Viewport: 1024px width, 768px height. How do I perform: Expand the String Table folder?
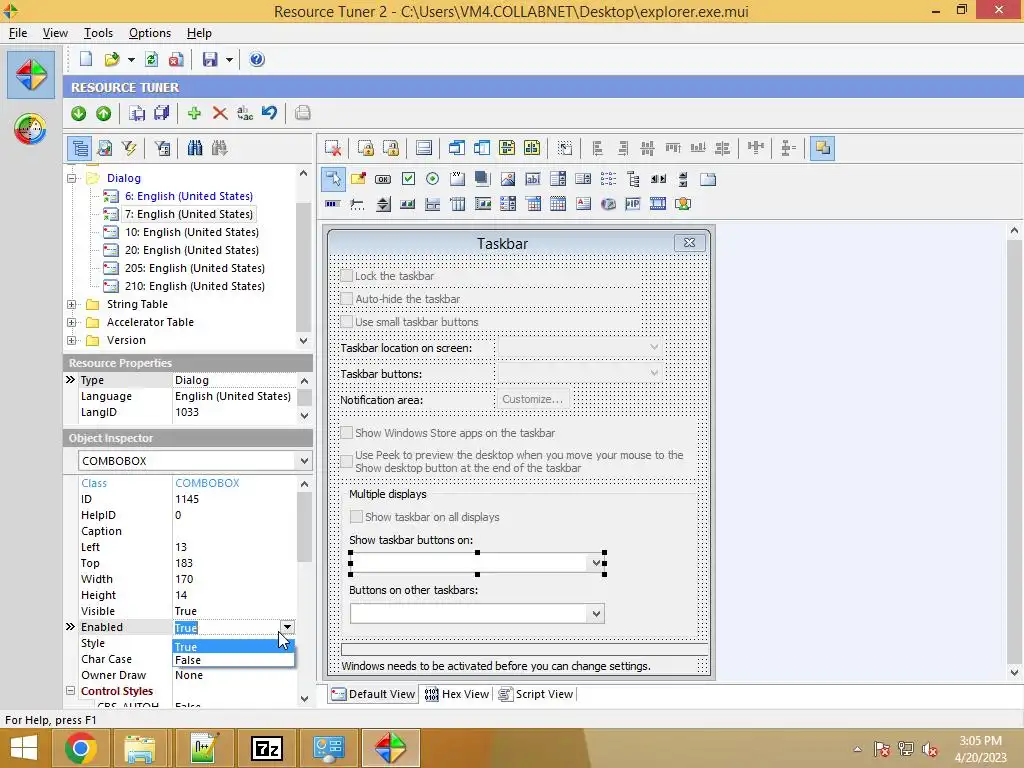(x=72, y=304)
